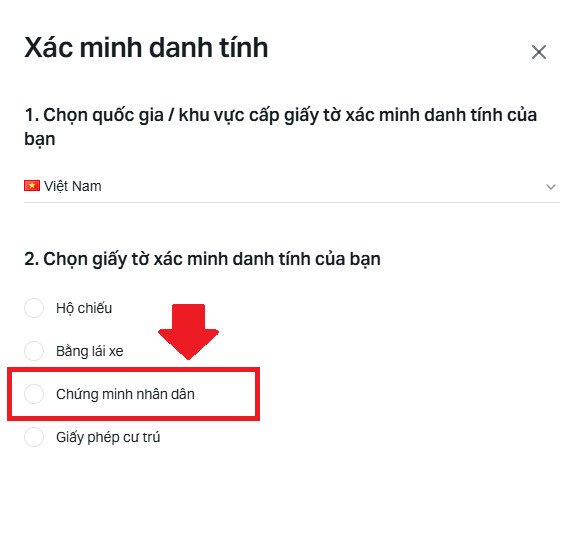The height and width of the screenshot is (539, 585).
Task: Click the large red downward arrow
Action: (188, 332)
